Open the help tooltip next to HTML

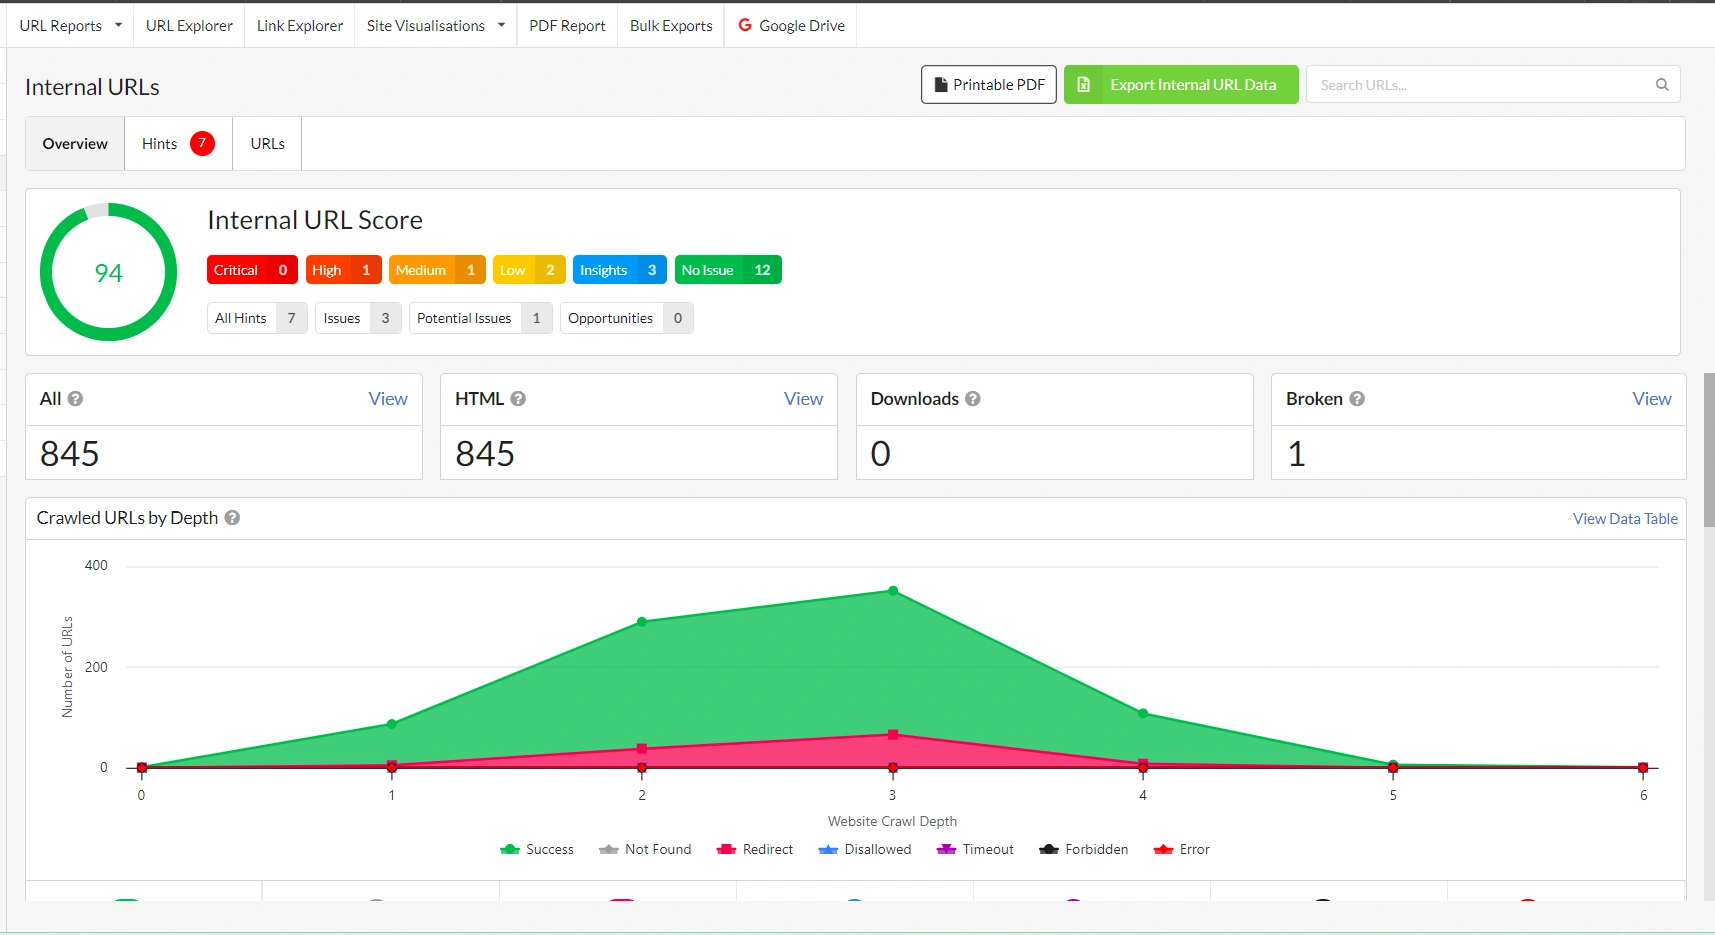(x=518, y=398)
